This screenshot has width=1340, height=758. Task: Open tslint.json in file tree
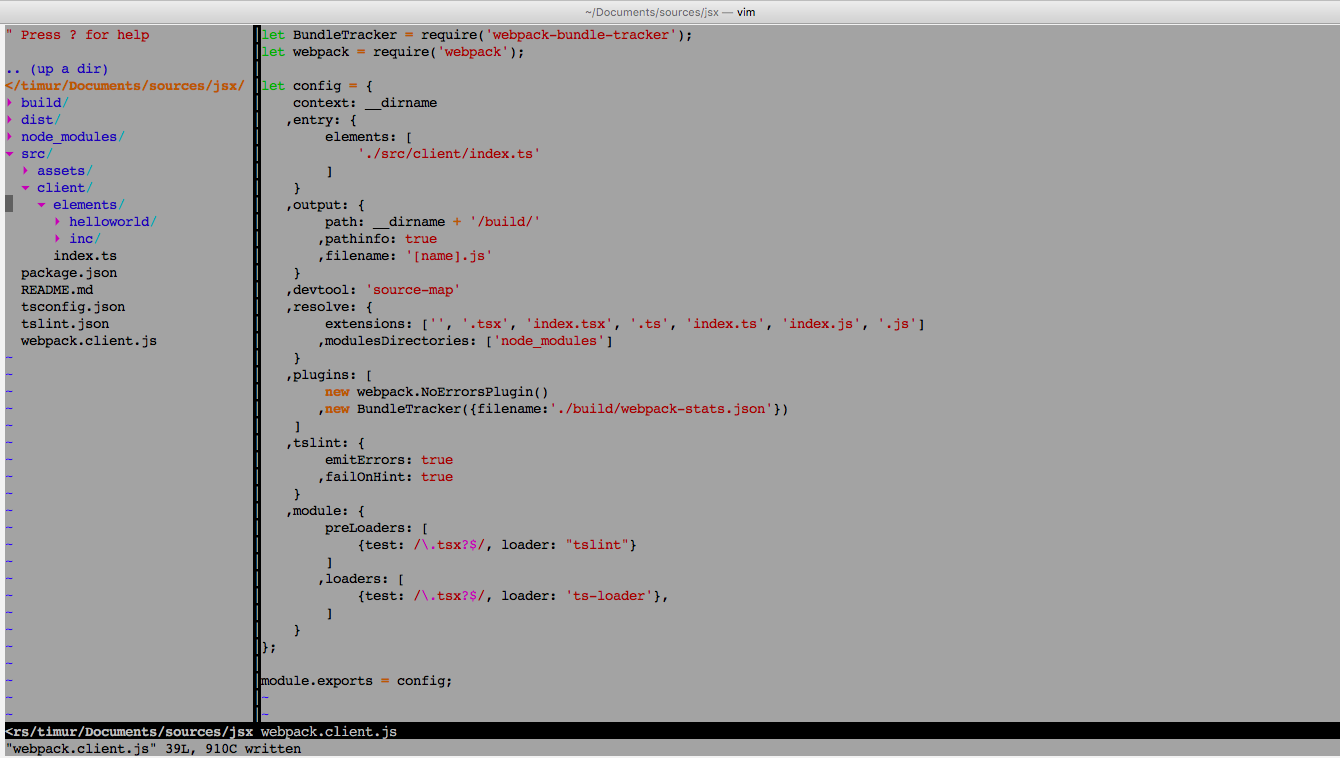pos(65,324)
